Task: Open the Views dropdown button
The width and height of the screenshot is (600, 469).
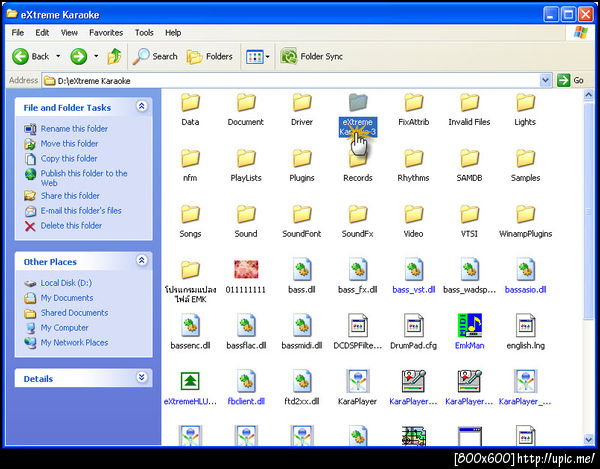Action: [x=258, y=57]
